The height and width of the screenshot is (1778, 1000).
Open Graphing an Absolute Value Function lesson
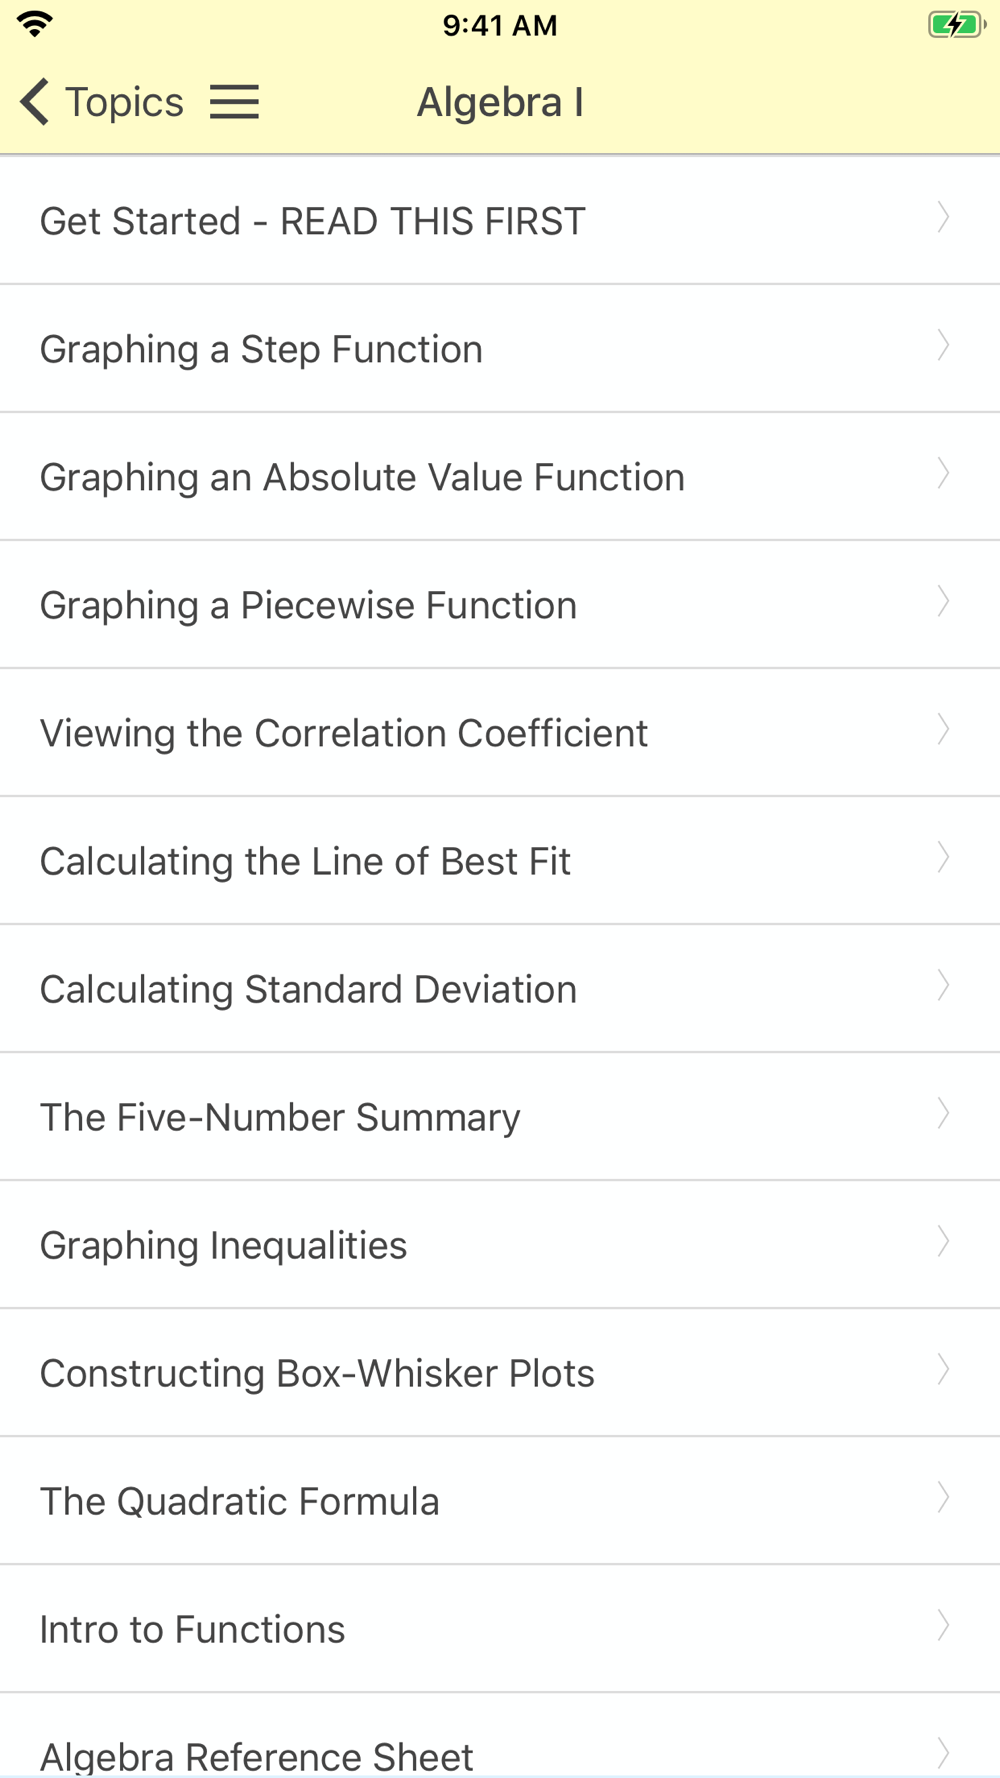click(500, 477)
